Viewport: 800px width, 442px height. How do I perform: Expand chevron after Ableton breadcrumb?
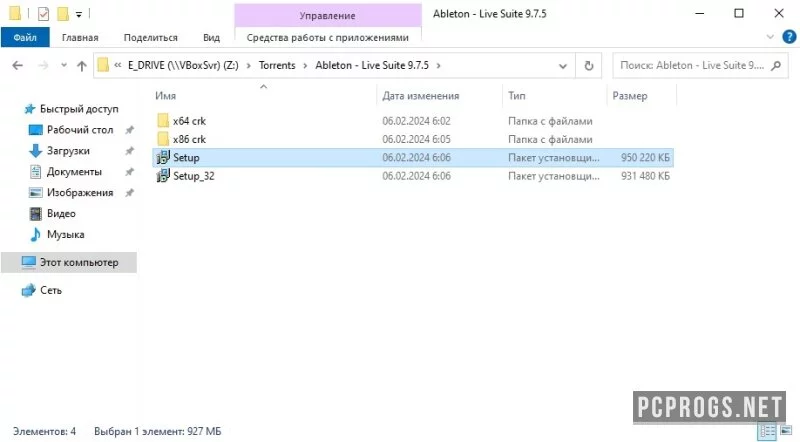click(438, 65)
